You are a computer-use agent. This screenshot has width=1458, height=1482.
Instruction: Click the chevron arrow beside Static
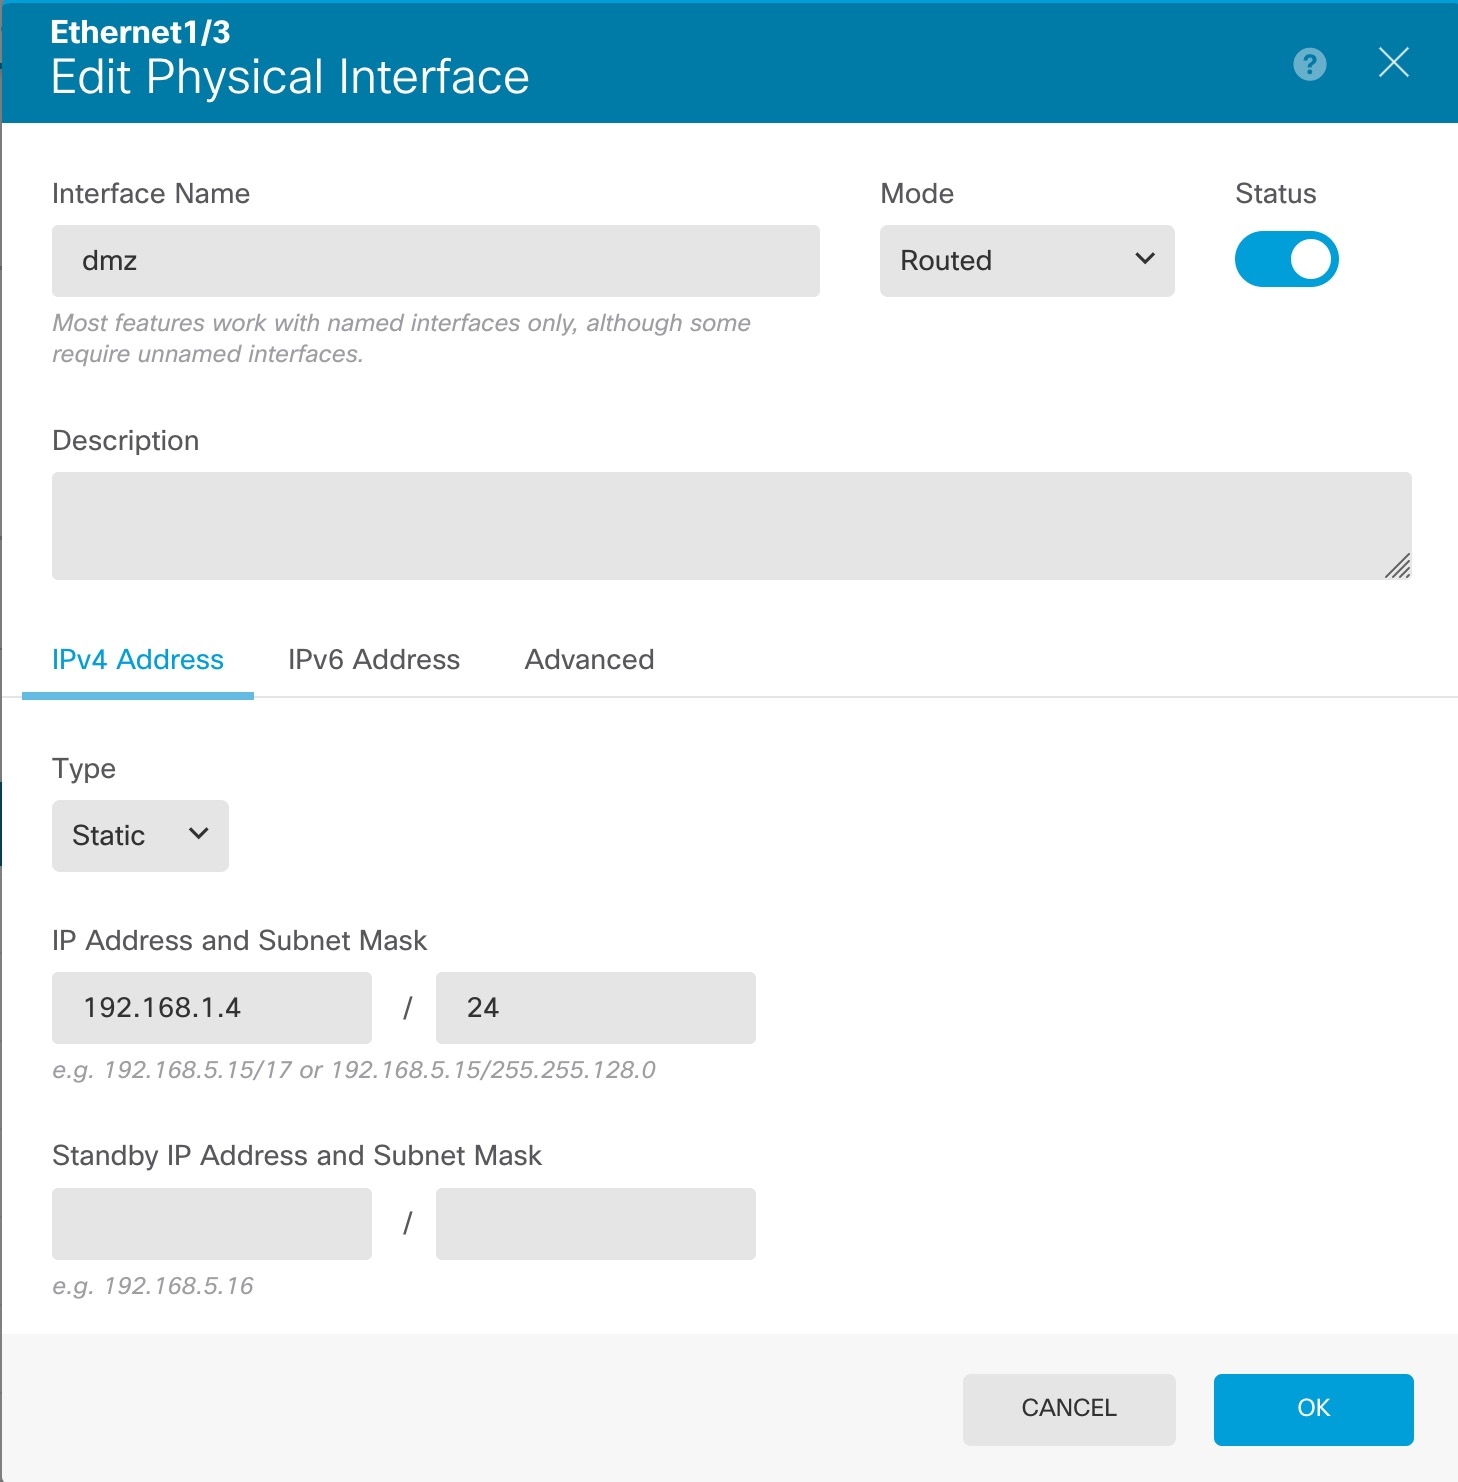199,834
